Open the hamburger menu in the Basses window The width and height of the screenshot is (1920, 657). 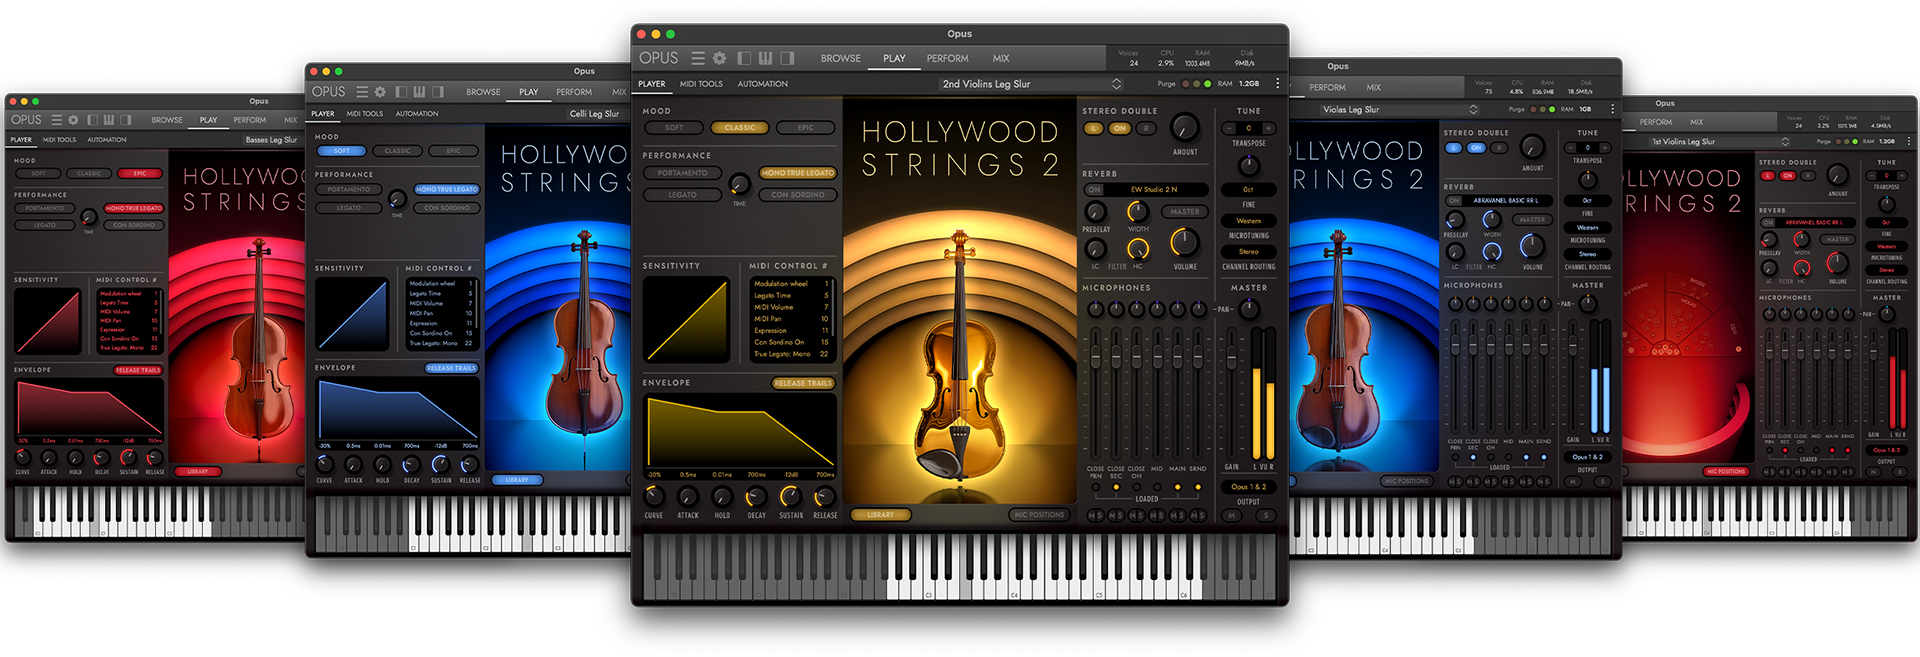57,120
